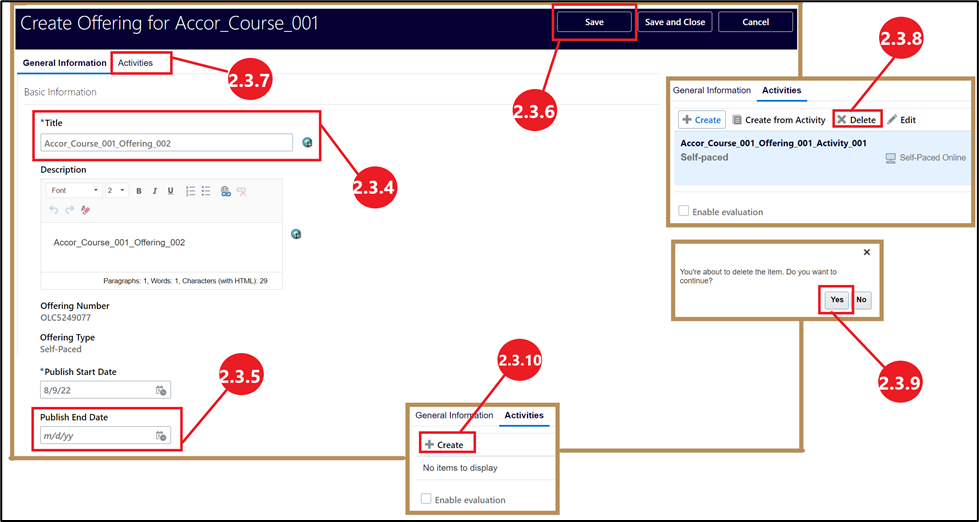Tick Enable evaluation under the selected activity
Screen dimensions: 979x522
[684, 211]
